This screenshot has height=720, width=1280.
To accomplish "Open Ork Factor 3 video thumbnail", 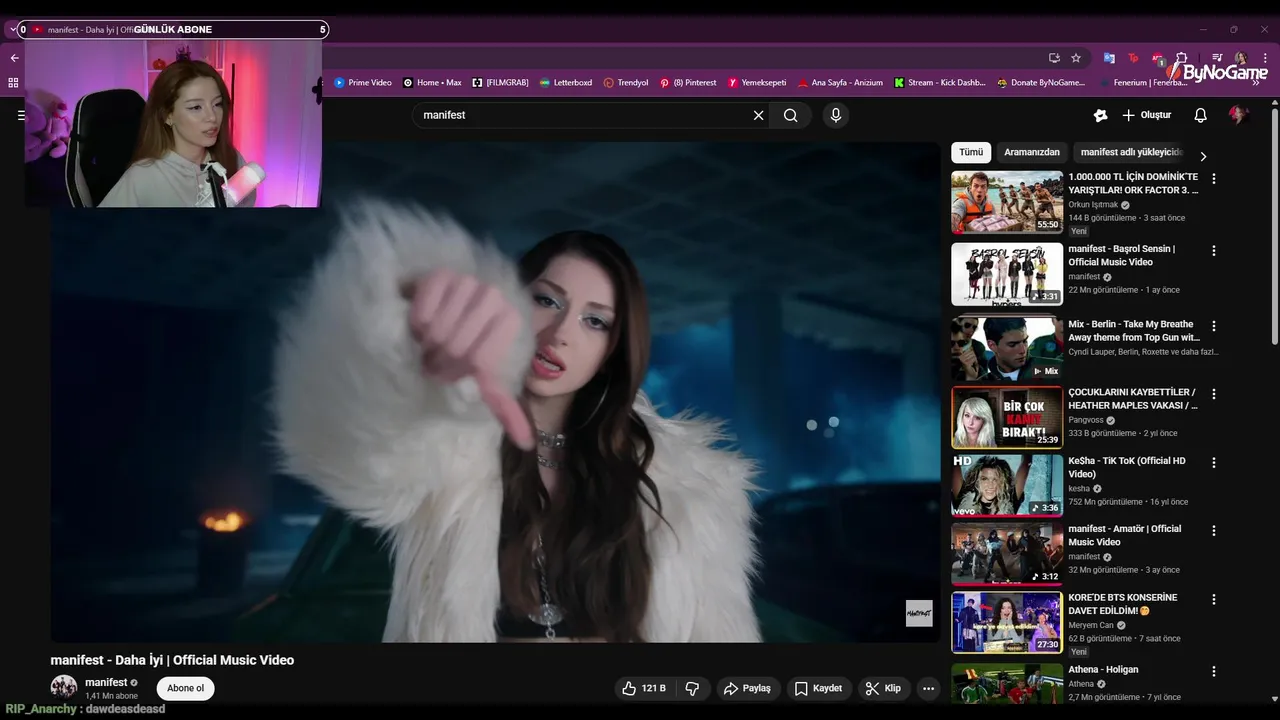I will (x=1007, y=202).
